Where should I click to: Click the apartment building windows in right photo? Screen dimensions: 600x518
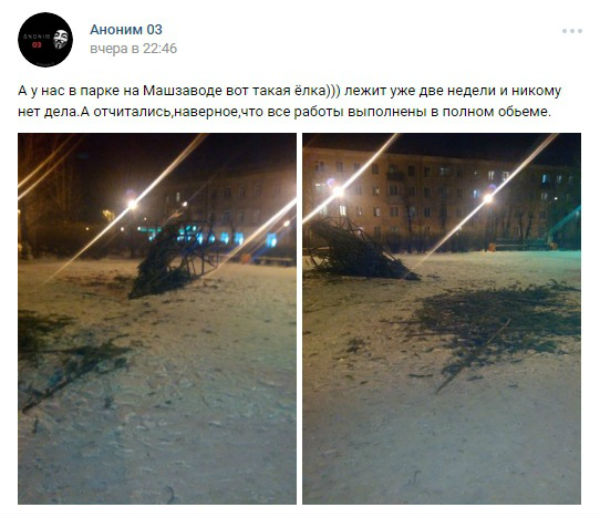pyautogui.click(x=440, y=191)
